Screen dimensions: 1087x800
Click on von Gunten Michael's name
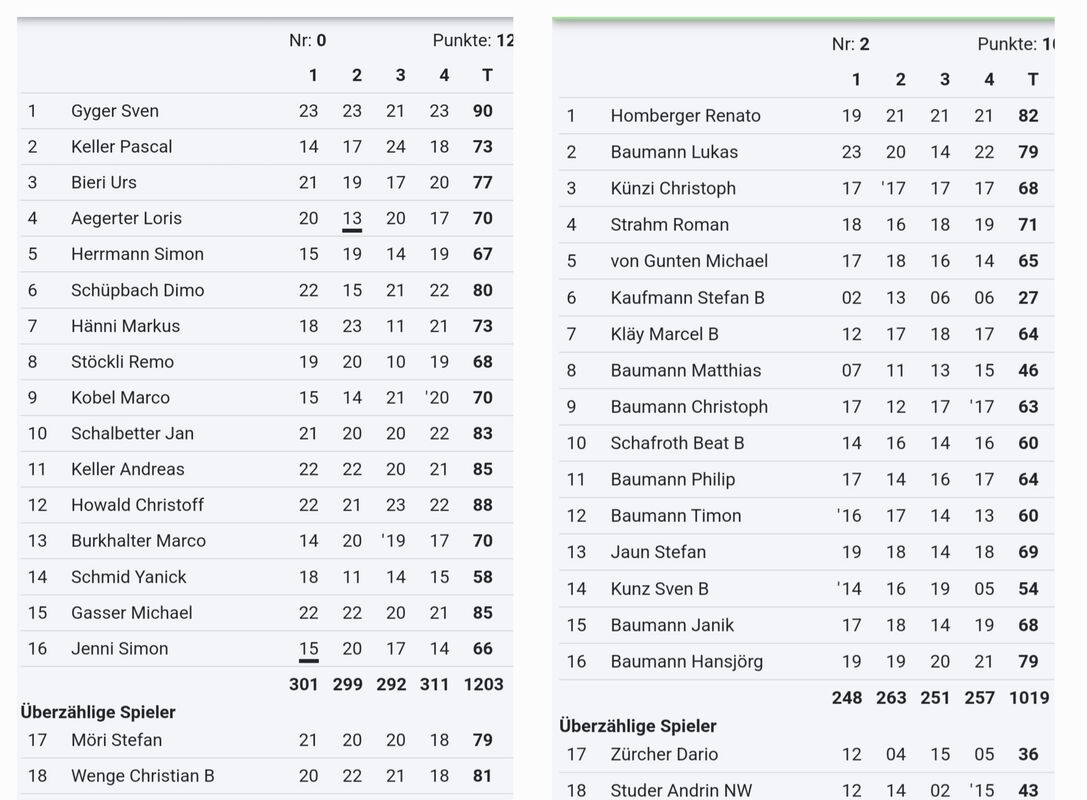(x=689, y=261)
